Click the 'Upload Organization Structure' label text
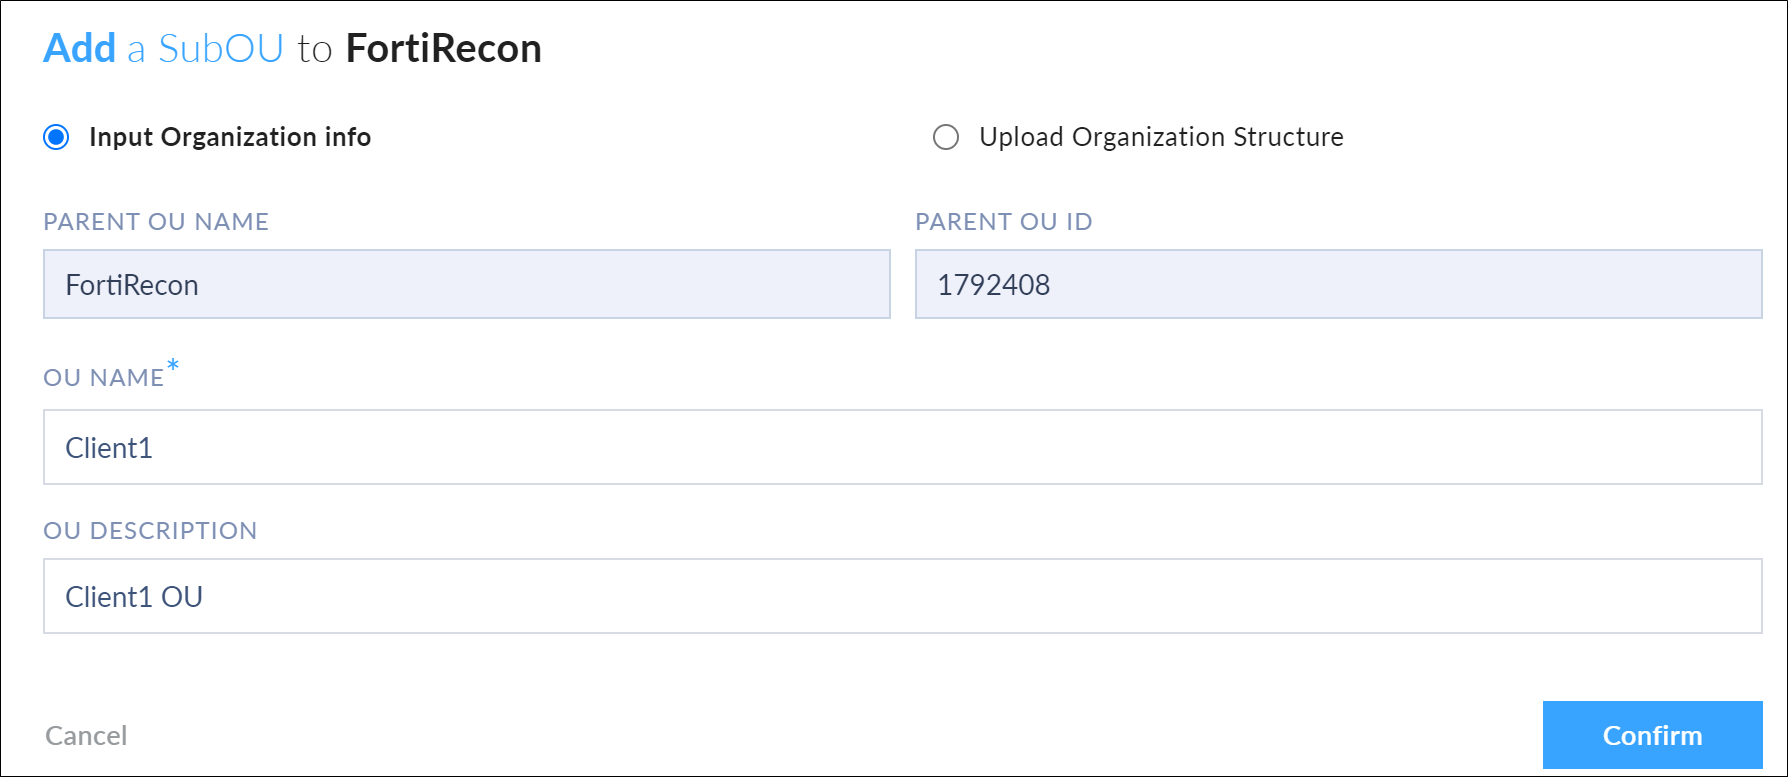Viewport: 1788px width, 777px height. click(1161, 137)
